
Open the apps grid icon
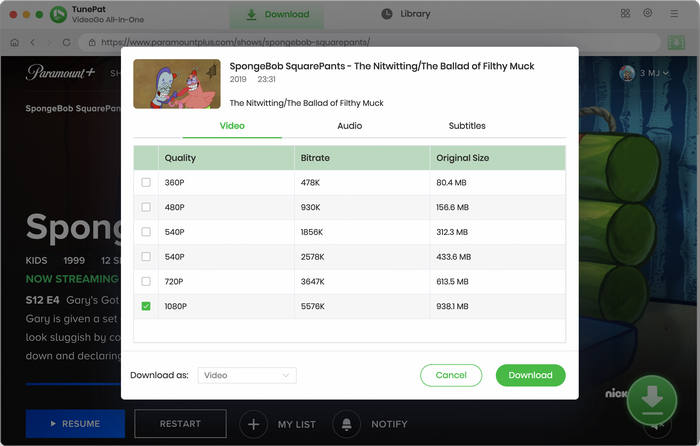(x=625, y=14)
